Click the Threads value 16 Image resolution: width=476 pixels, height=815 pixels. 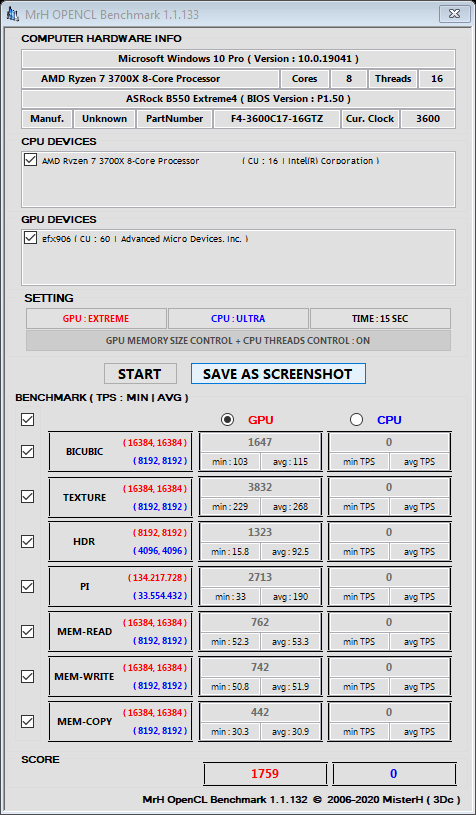(437, 78)
